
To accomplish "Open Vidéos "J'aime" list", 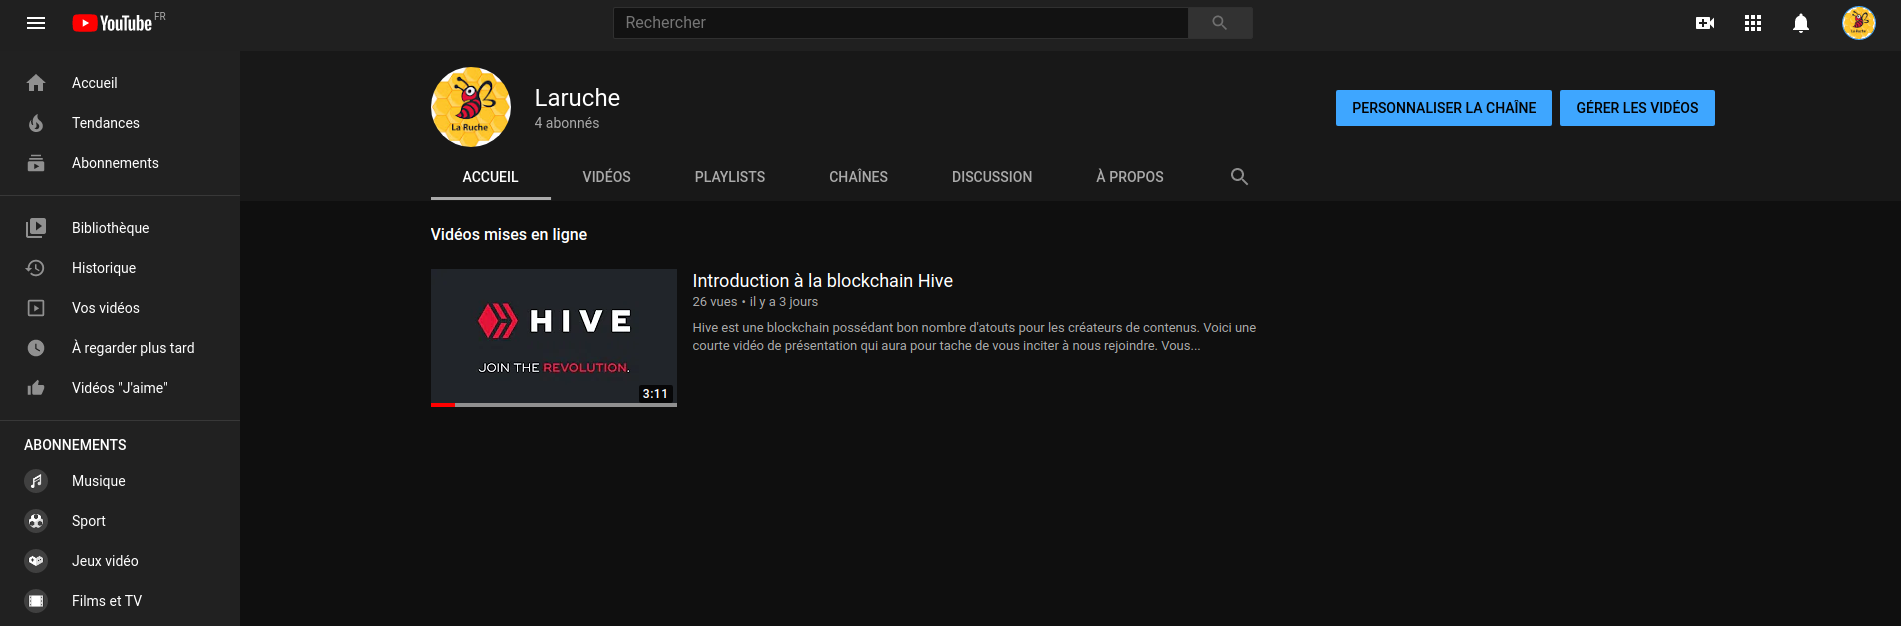I will coord(119,388).
